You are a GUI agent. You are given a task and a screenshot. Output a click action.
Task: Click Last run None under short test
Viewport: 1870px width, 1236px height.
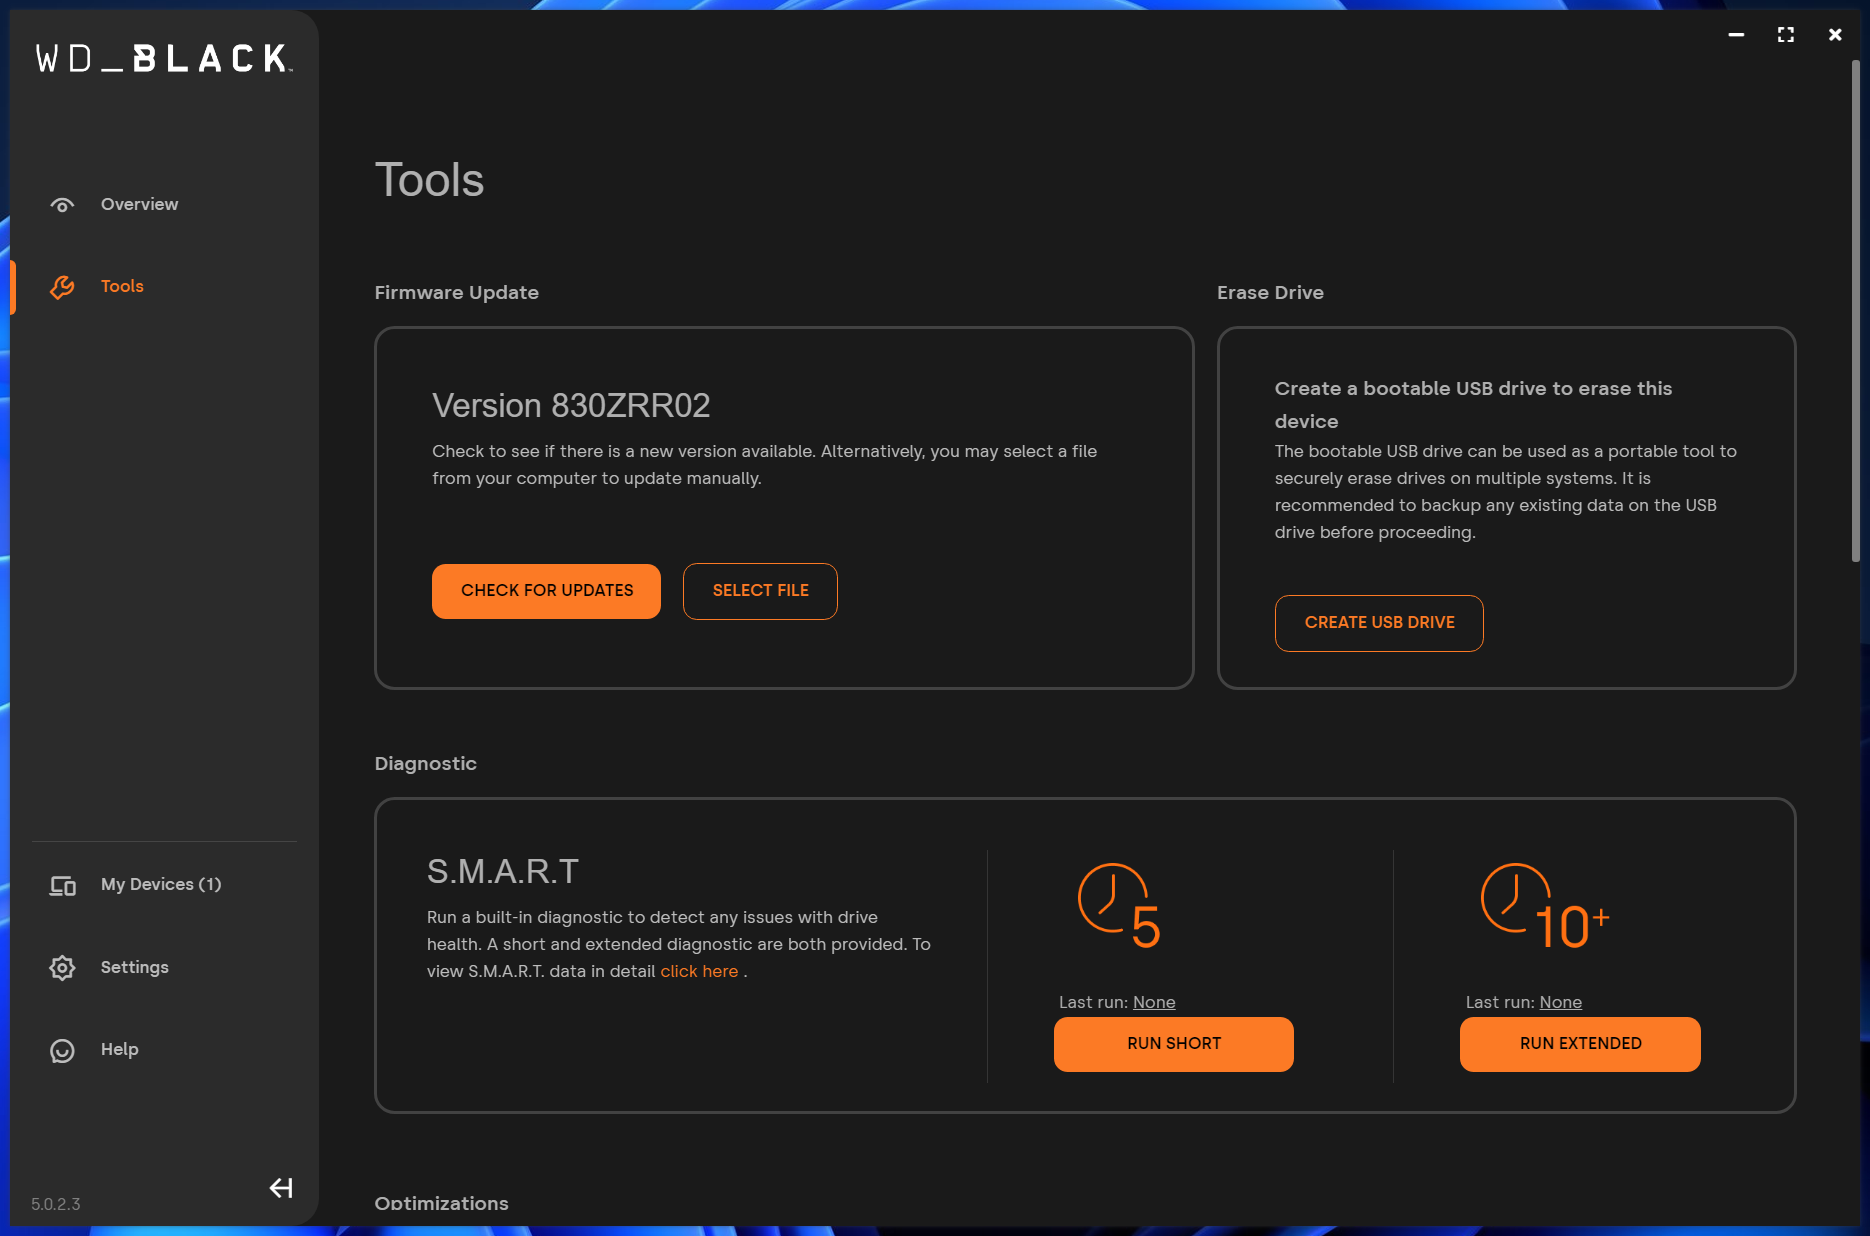[1154, 1002]
